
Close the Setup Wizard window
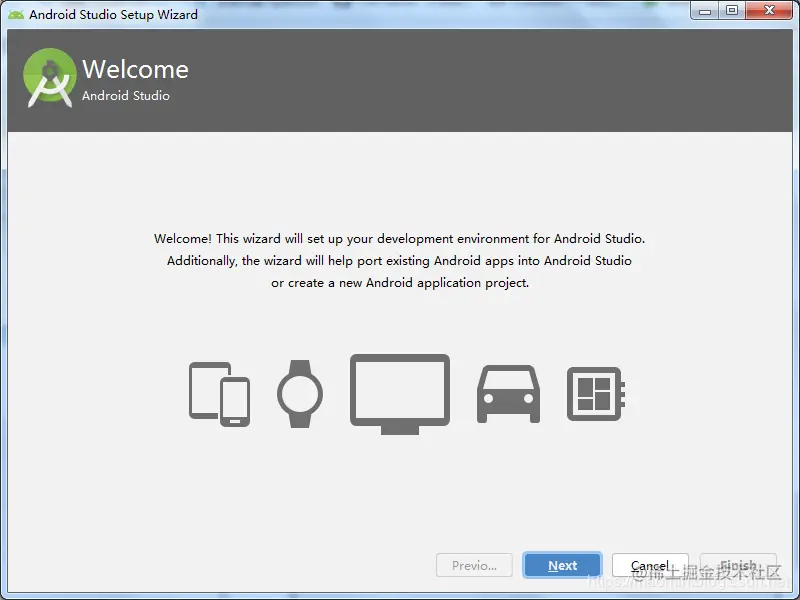pyautogui.click(x=769, y=10)
